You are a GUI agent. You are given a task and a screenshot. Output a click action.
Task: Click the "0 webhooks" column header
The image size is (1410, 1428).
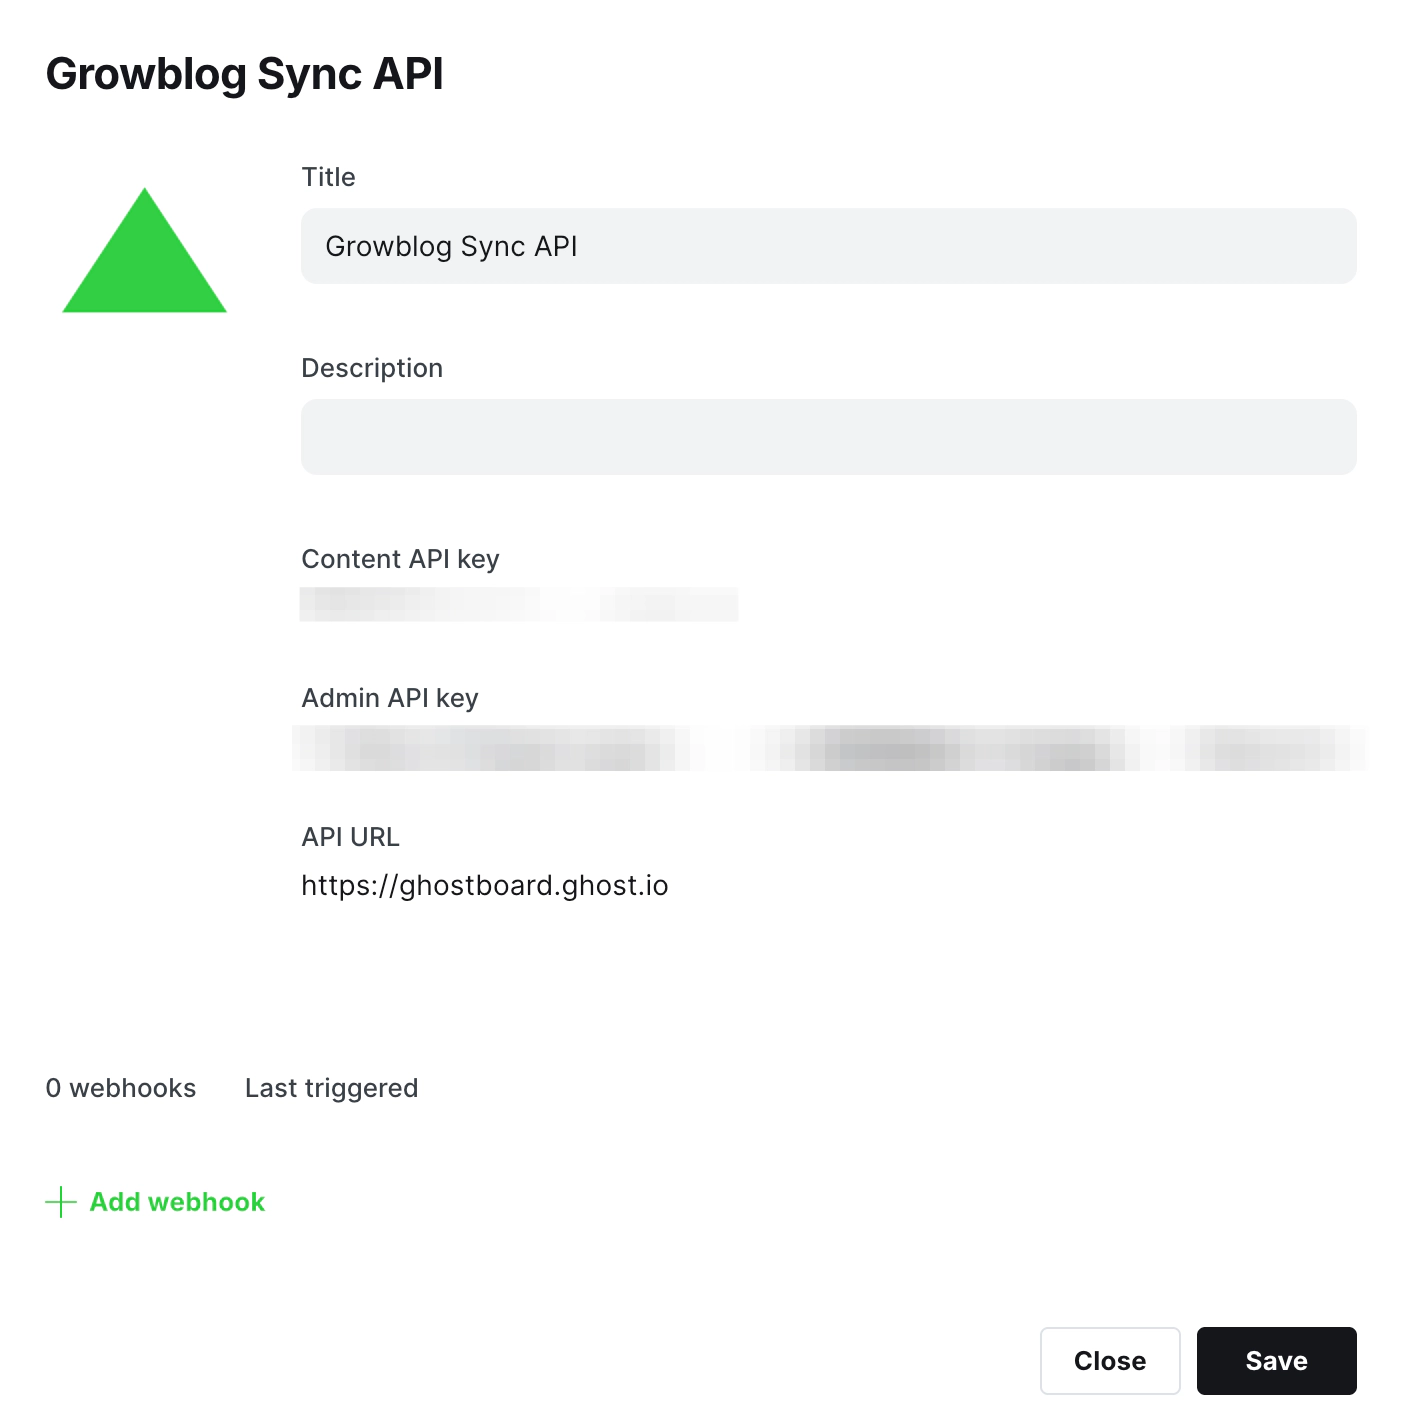pos(121,1088)
